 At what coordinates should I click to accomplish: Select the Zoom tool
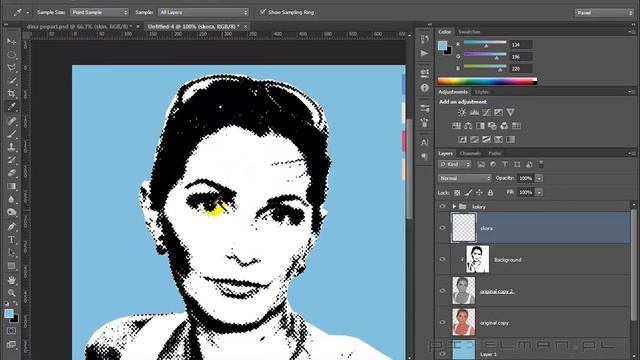[11, 293]
